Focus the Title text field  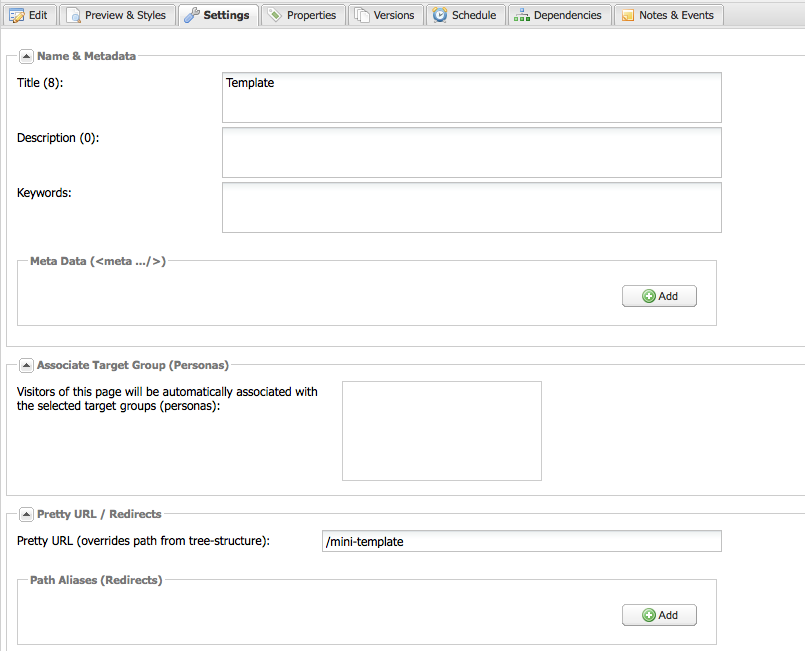click(x=471, y=97)
